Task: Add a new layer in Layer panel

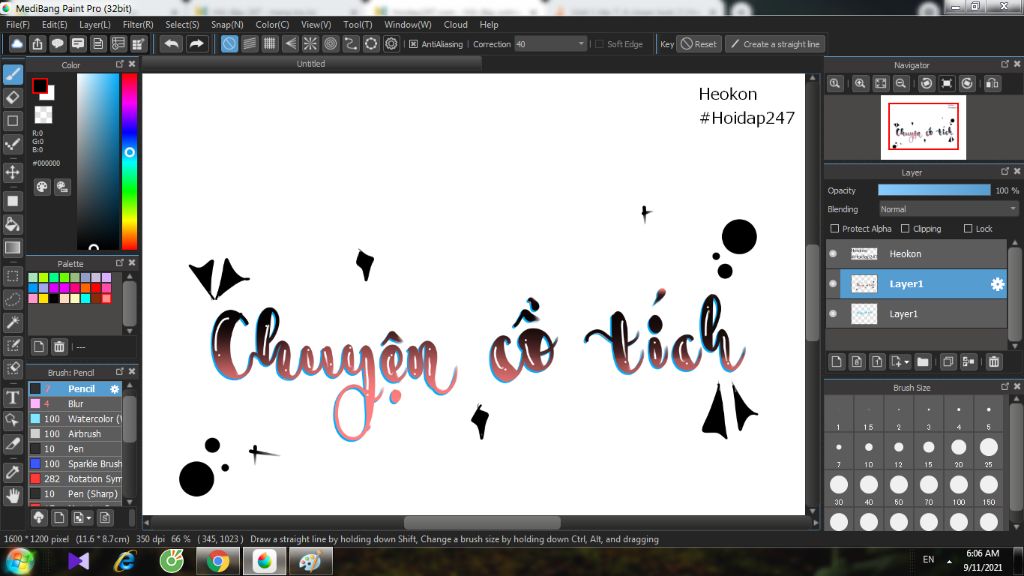Action: pyautogui.click(x=837, y=362)
